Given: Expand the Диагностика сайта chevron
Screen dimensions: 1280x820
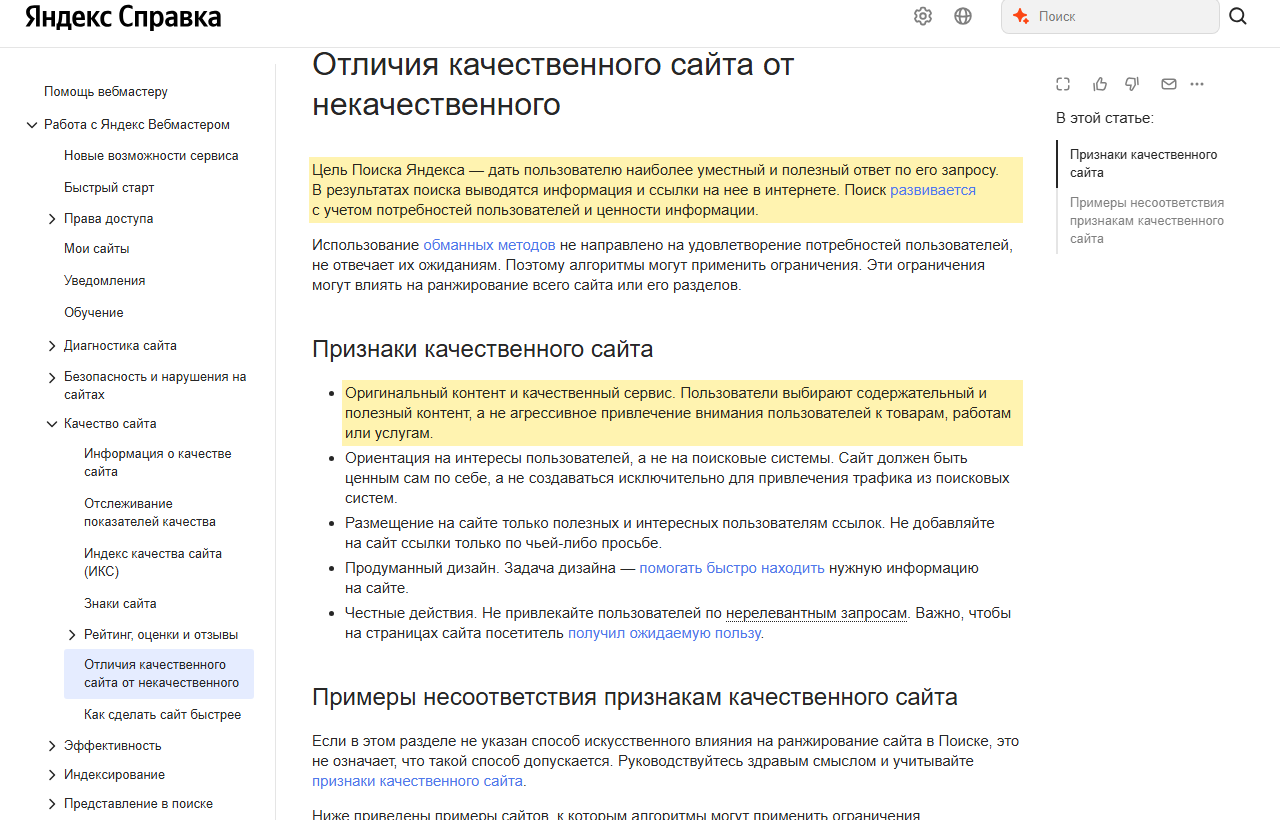Looking at the screenshot, I should tap(52, 346).
